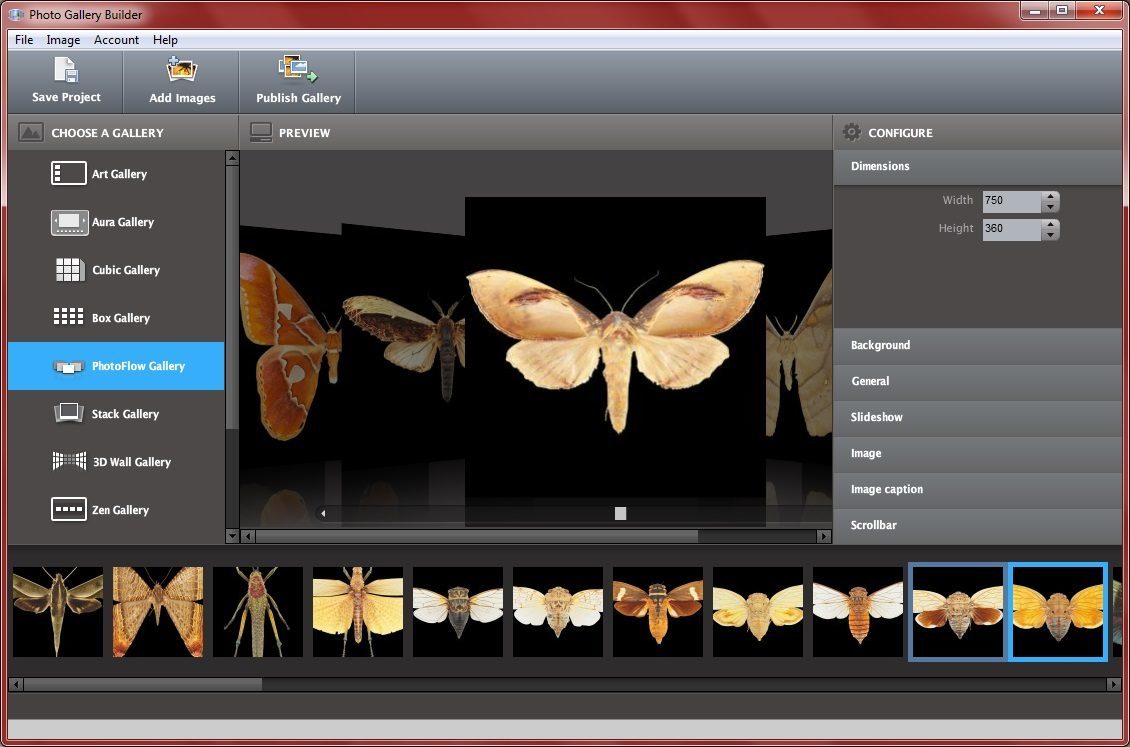The image size is (1130, 747).
Task: Click the Height input field
Action: click(1012, 229)
